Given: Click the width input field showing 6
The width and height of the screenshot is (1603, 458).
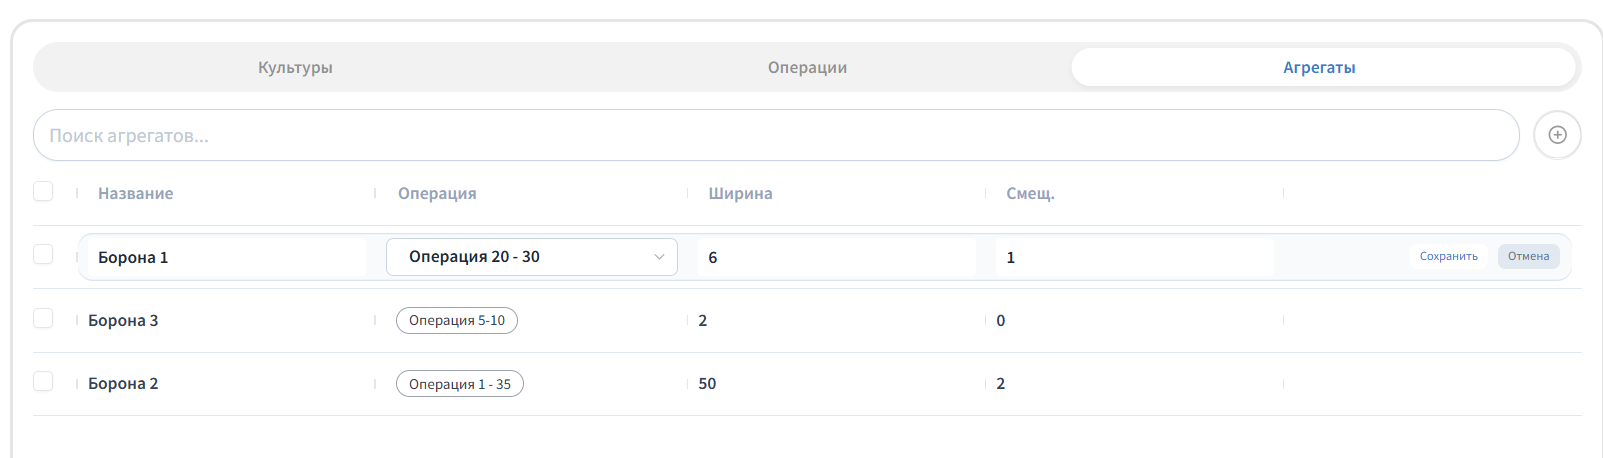Looking at the screenshot, I should (x=836, y=257).
